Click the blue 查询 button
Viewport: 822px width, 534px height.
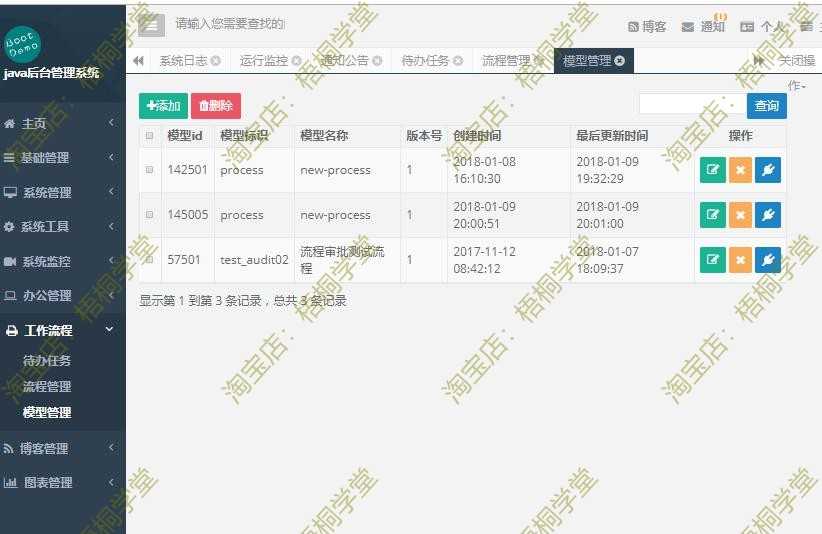[x=766, y=106]
